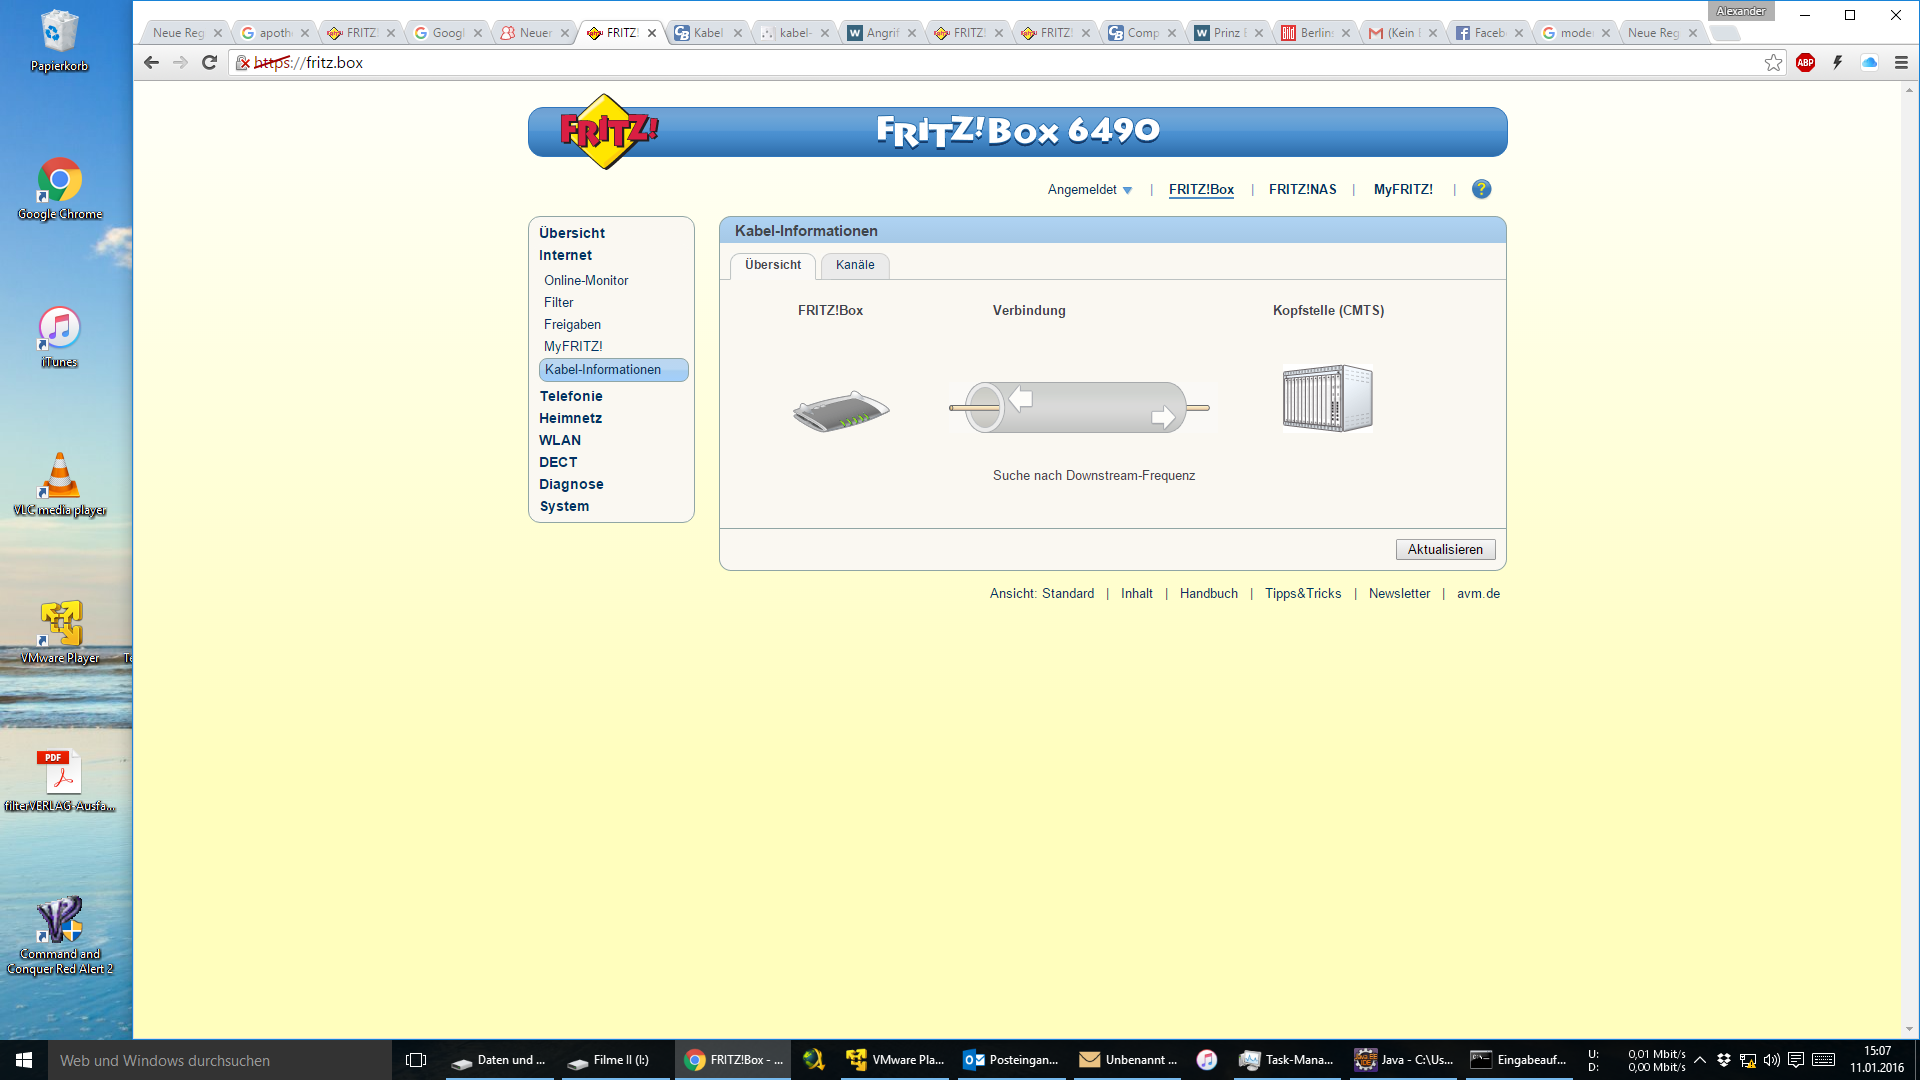Click the AdBlock Plus extension icon

[1805, 62]
